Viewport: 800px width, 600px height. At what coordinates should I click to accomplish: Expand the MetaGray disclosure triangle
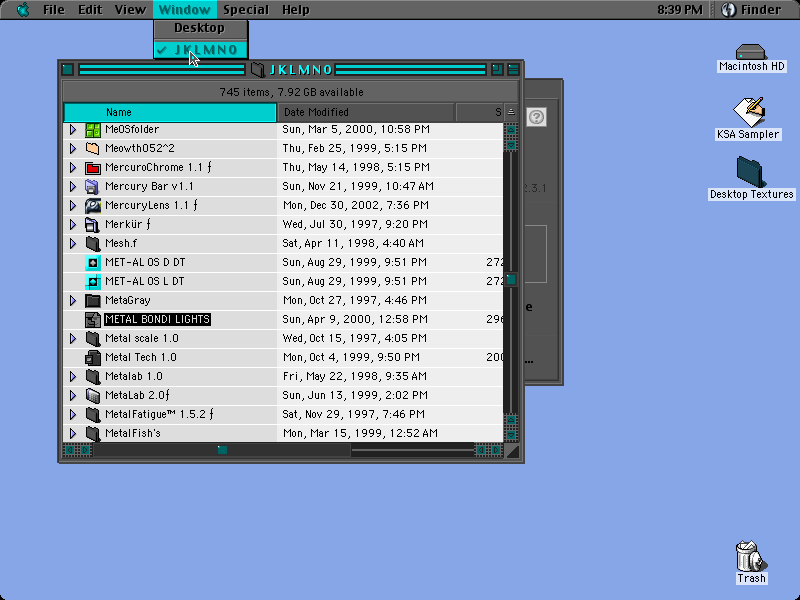(73, 301)
